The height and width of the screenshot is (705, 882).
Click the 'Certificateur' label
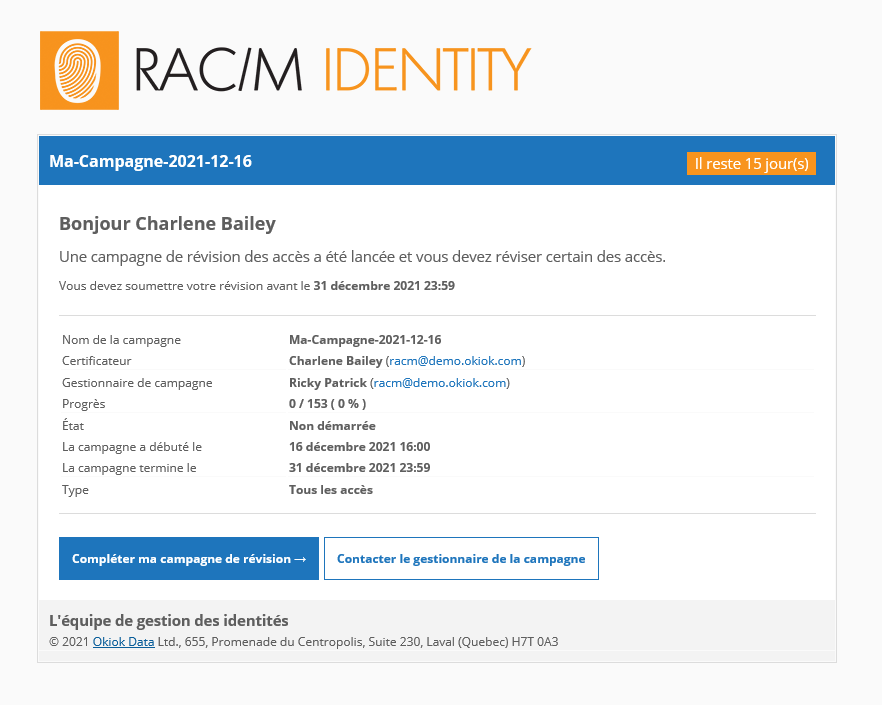97,361
